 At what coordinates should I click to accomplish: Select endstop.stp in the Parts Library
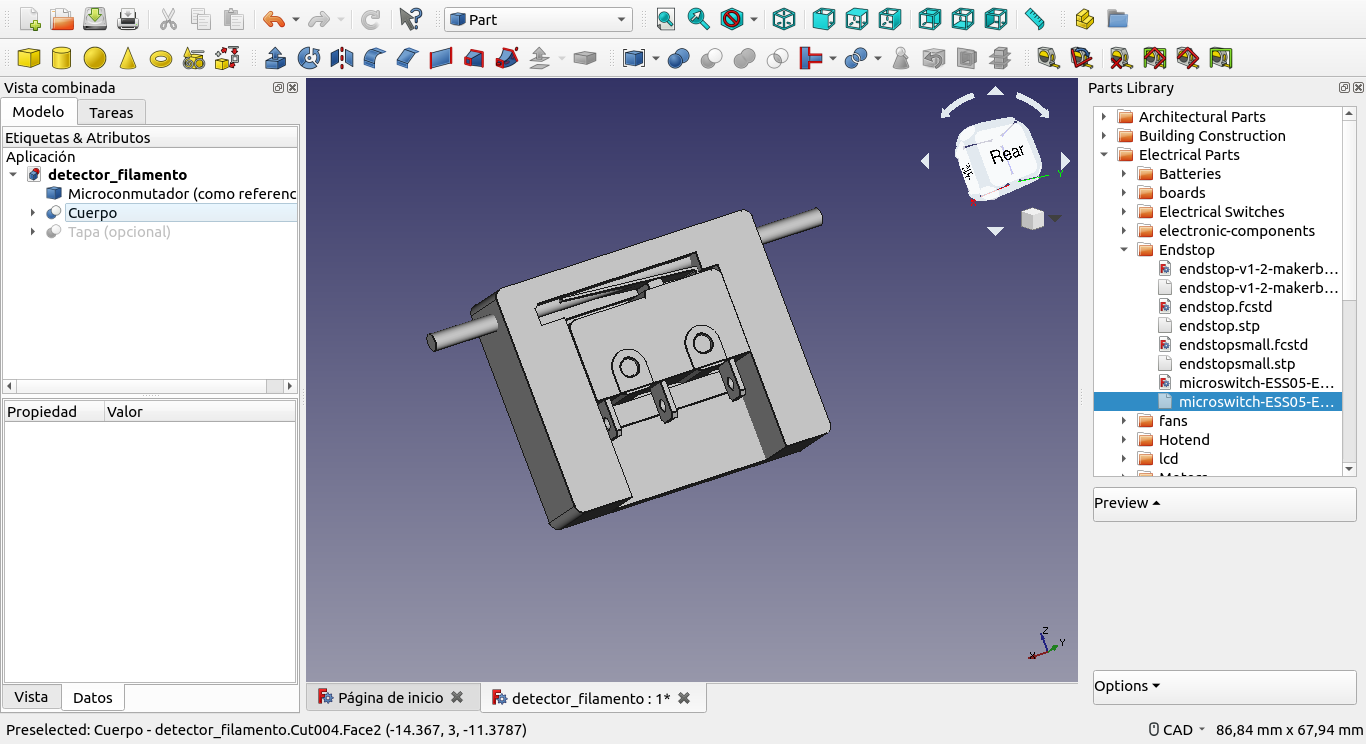click(x=1219, y=326)
